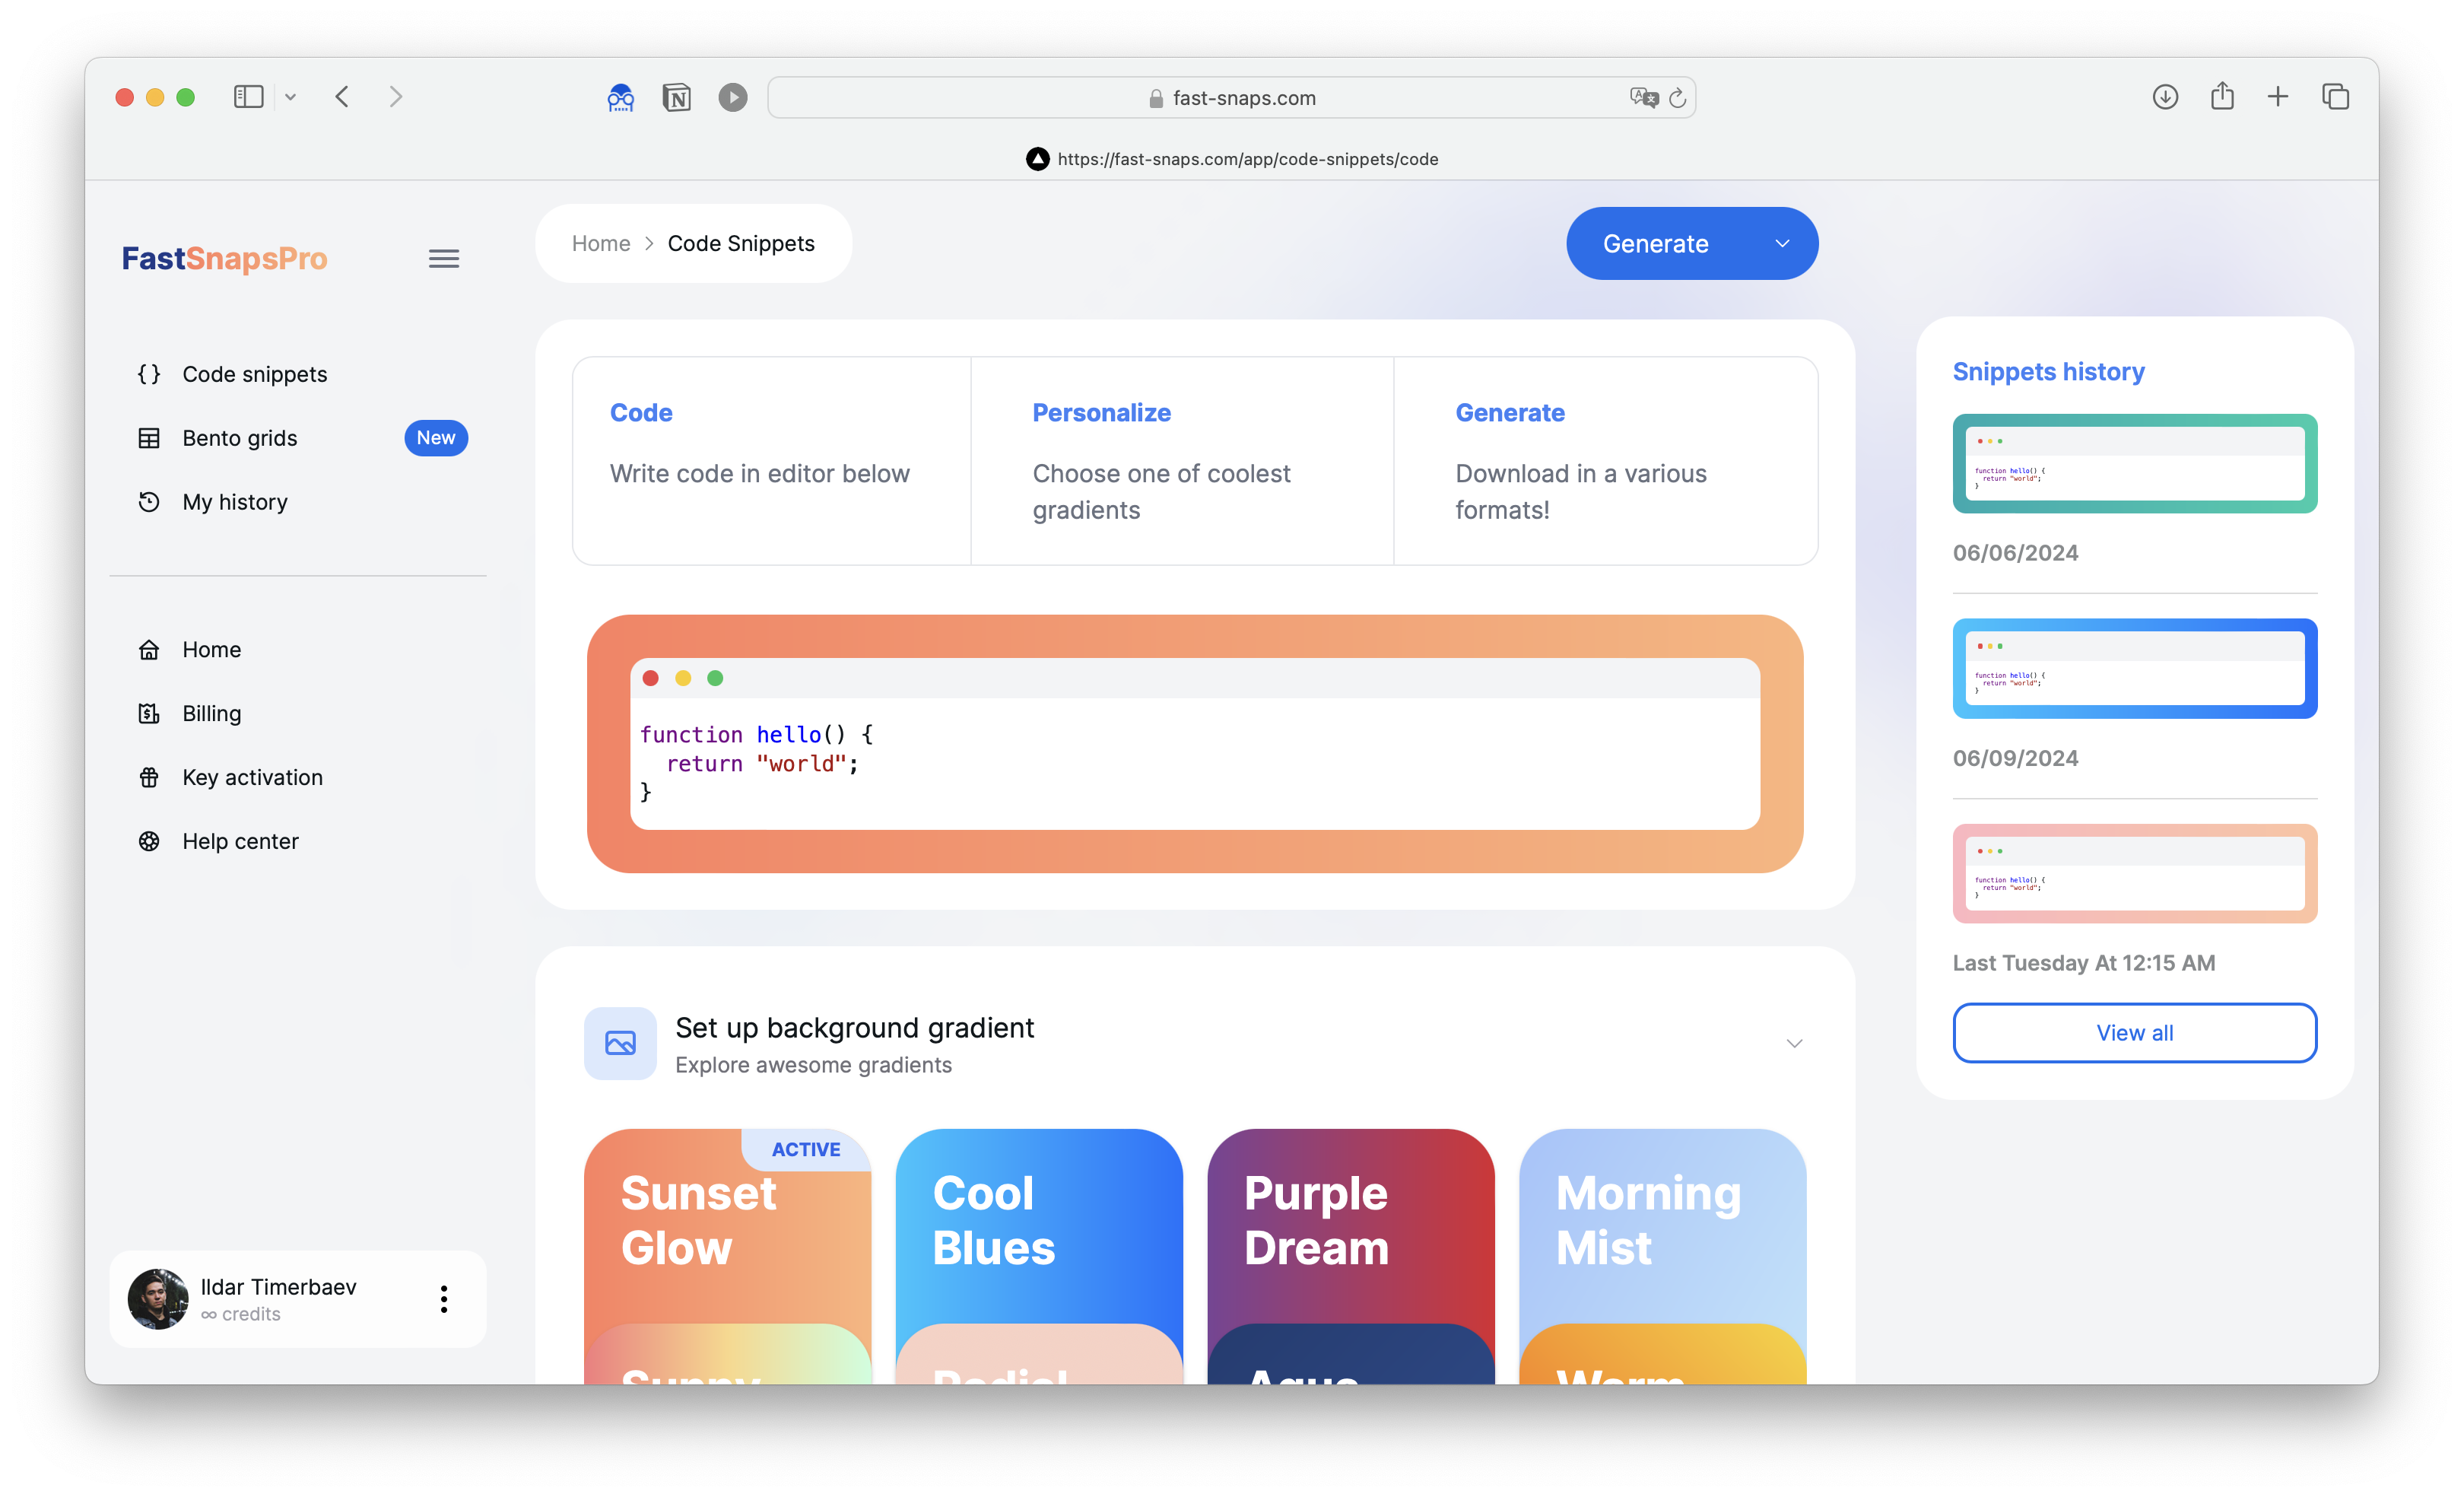Click the Billing receipt icon
This screenshot has width=2464, height=1497.
[149, 714]
